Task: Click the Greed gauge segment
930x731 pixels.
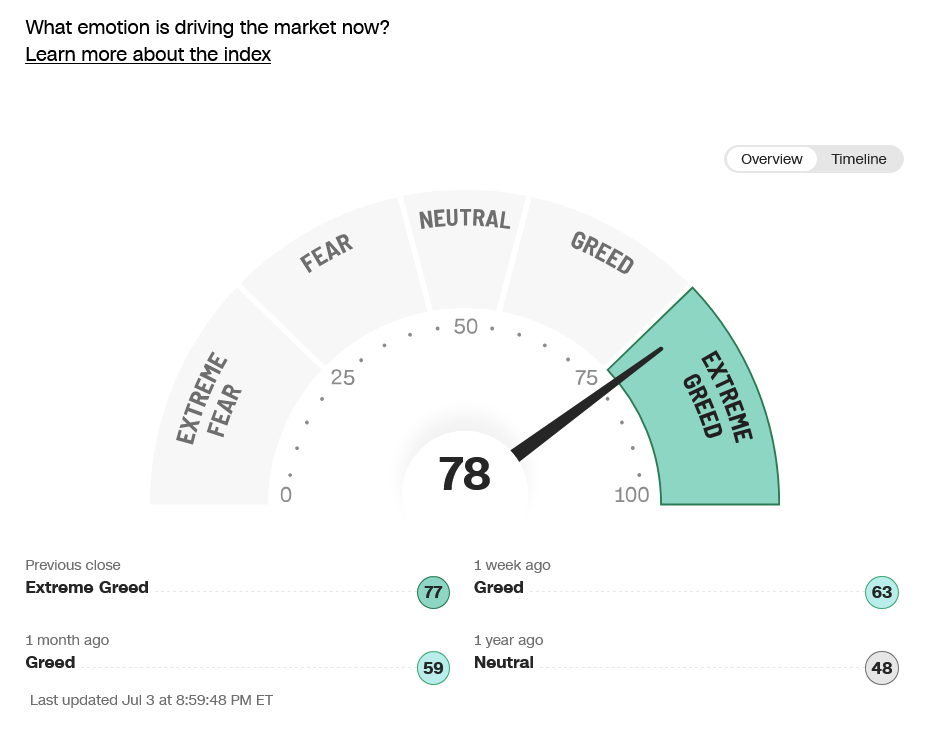Action: tap(595, 268)
